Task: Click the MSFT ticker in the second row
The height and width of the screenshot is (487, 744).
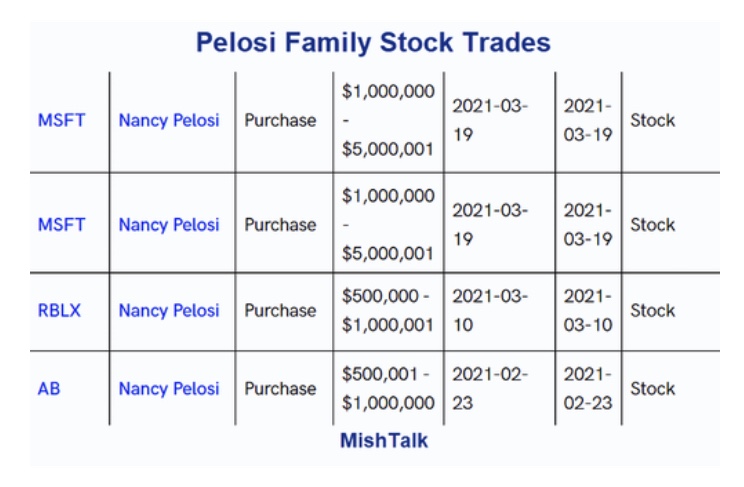Action: (62, 225)
